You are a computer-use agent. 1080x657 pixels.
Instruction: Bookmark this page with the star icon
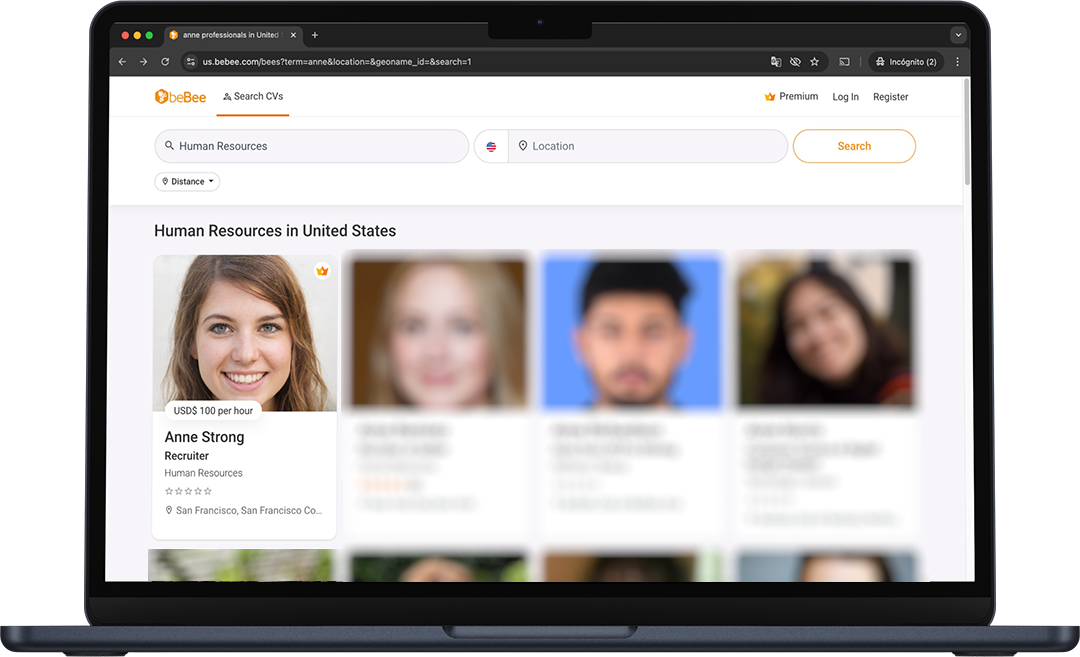(815, 62)
